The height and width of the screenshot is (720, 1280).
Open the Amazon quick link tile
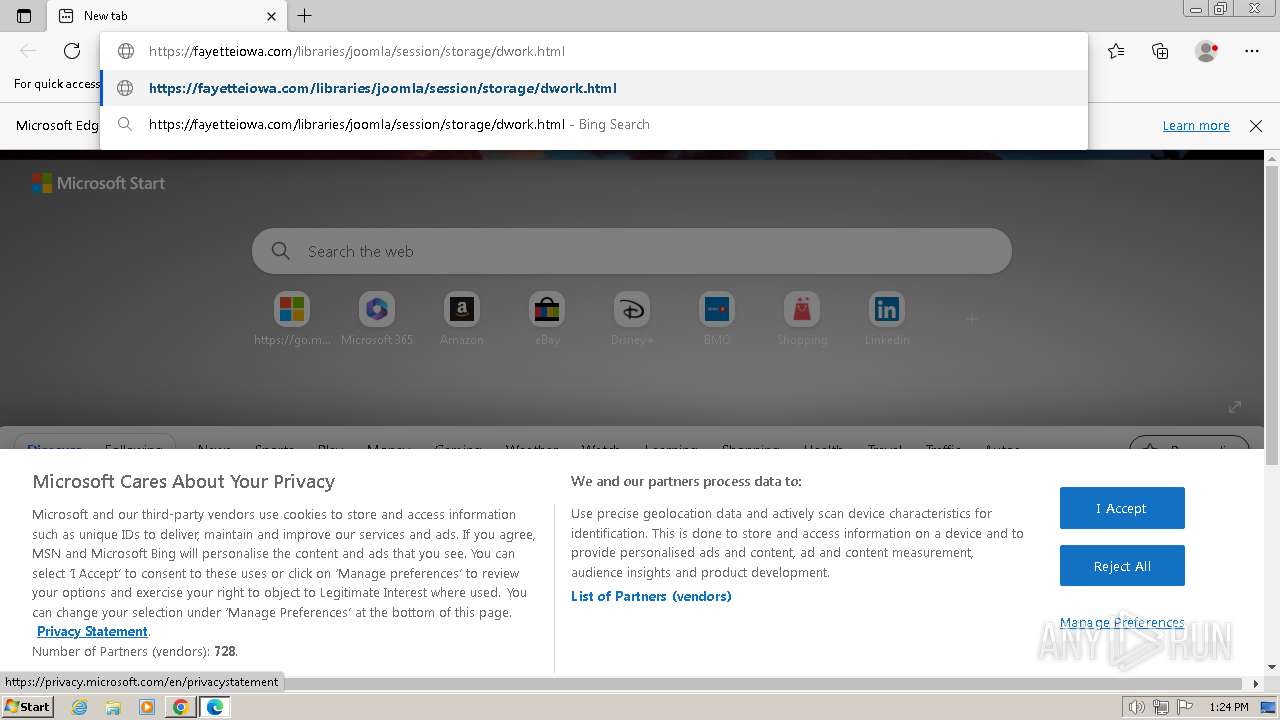(461, 320)
